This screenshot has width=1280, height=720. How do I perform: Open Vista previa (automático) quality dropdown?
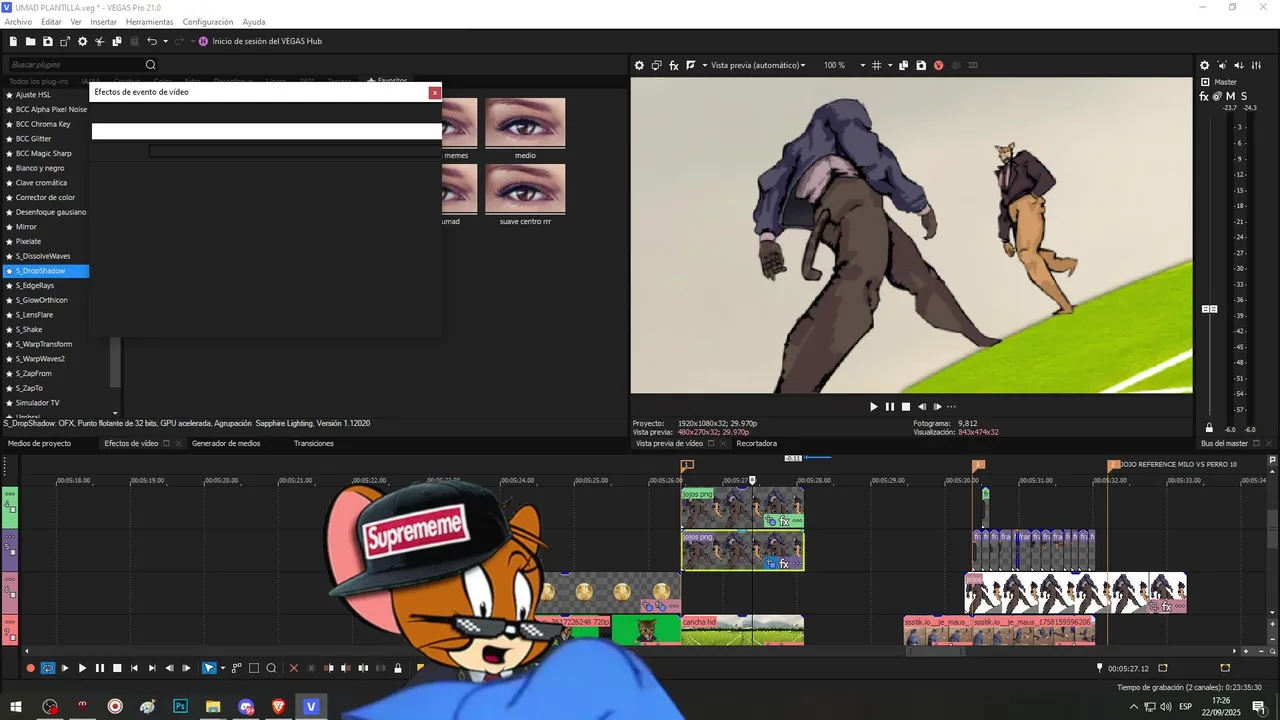pos(758,65)
